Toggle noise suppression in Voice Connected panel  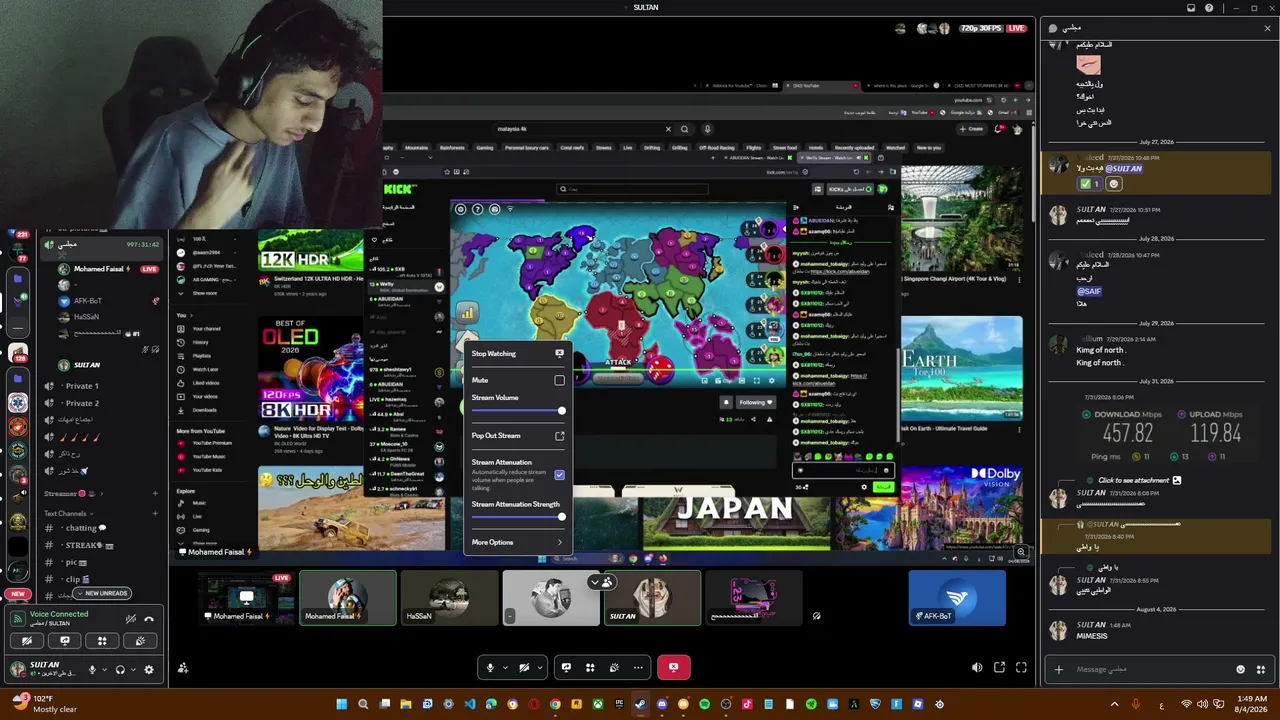[130, 619]
